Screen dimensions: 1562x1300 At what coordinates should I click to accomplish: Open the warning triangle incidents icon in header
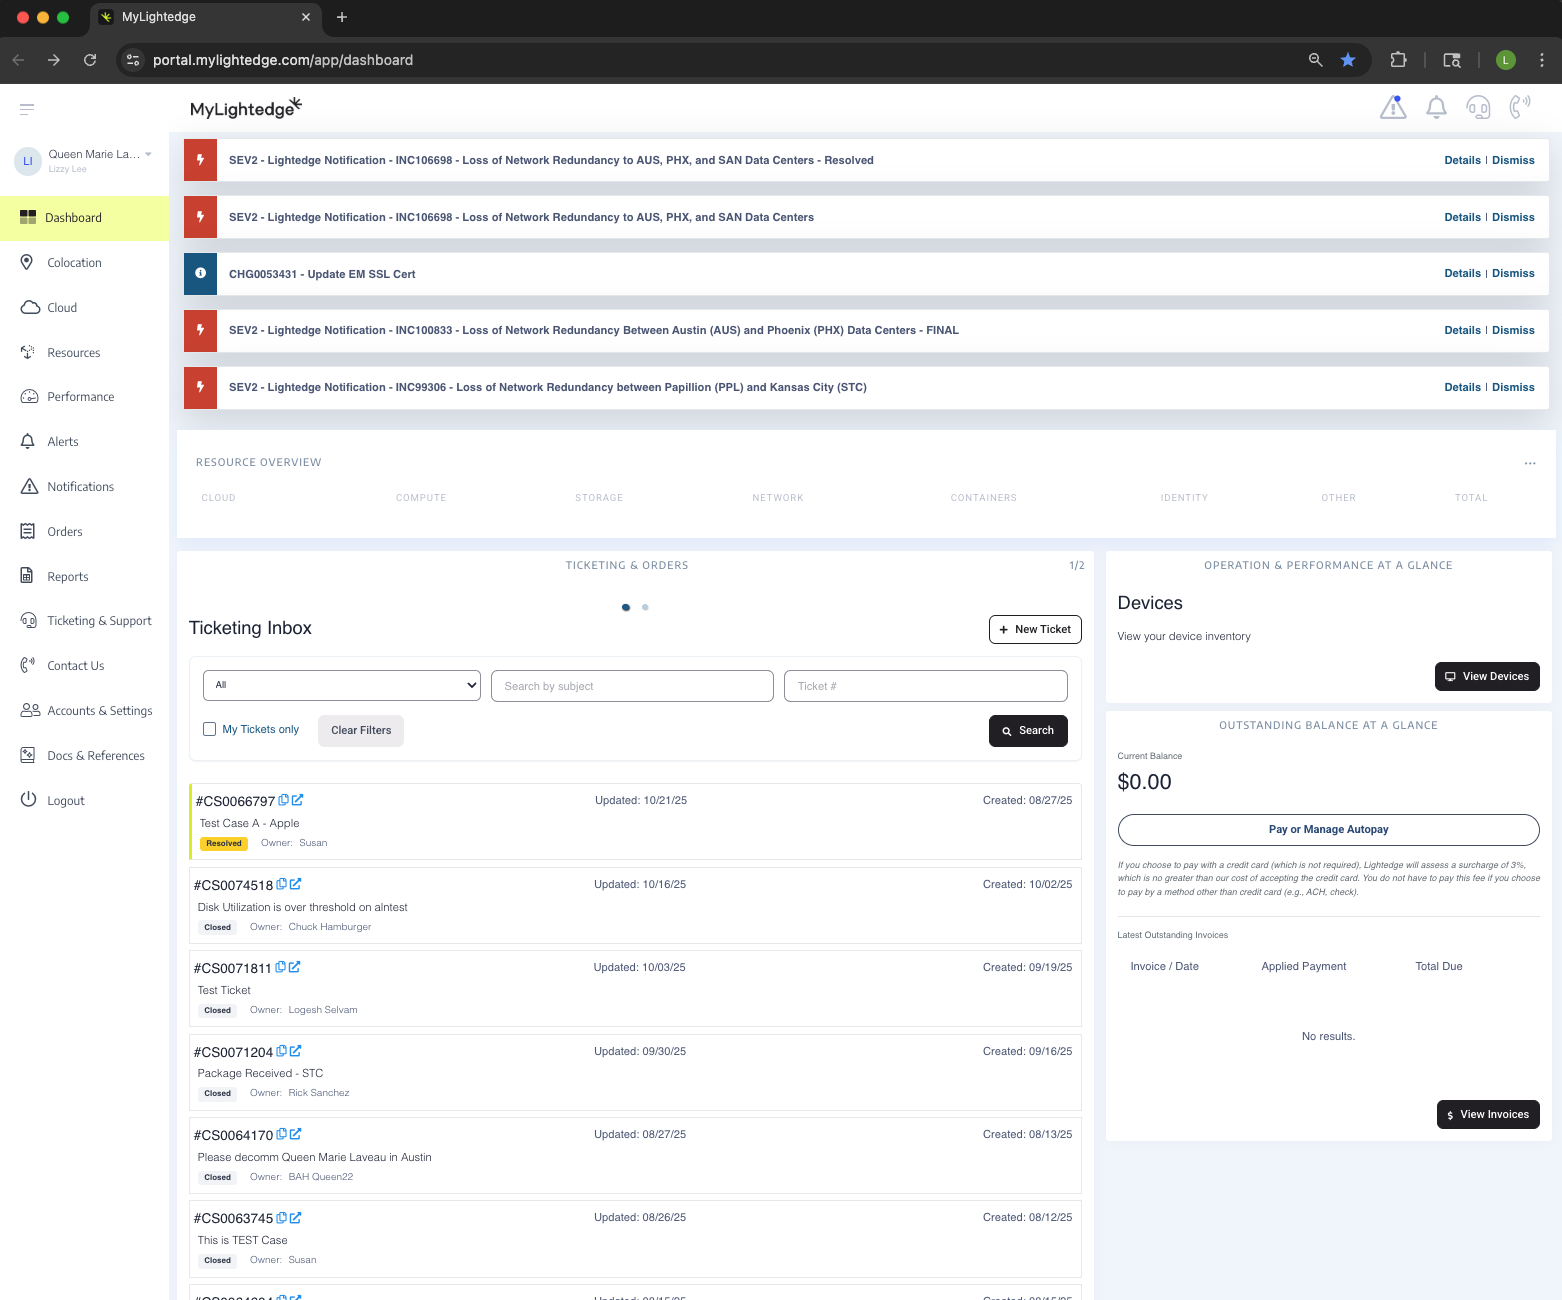click(1393, 107)
